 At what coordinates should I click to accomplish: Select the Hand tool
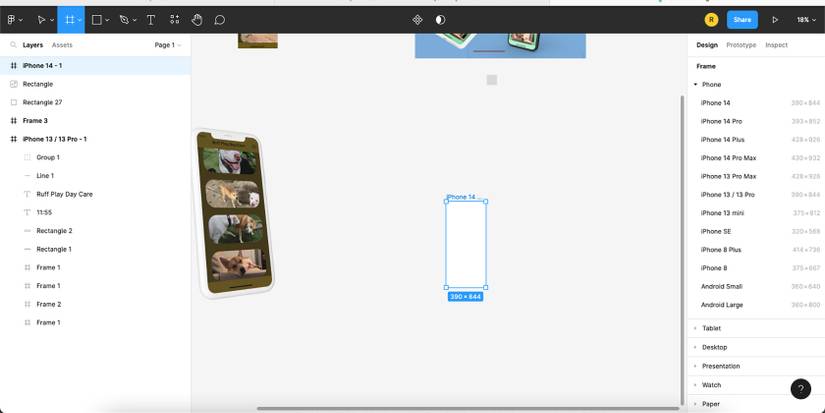point(197,20)
